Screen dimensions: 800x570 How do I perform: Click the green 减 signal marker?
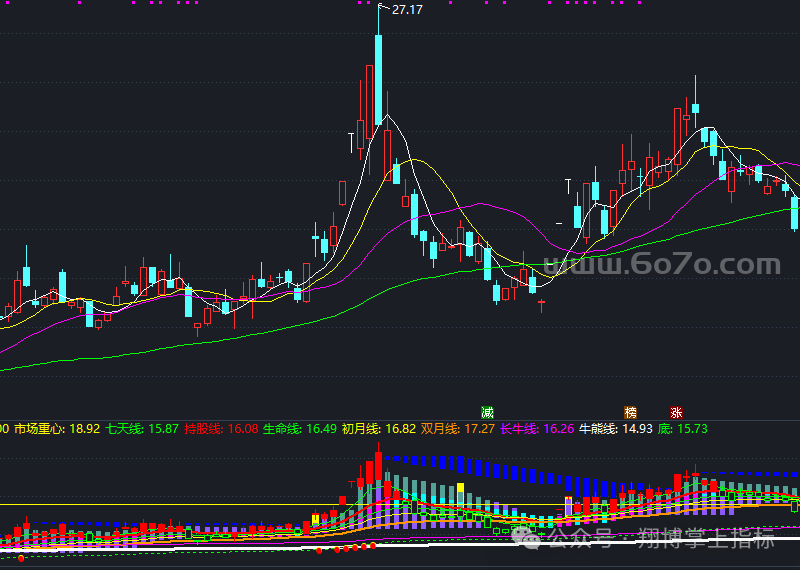(x=488, y=412)
